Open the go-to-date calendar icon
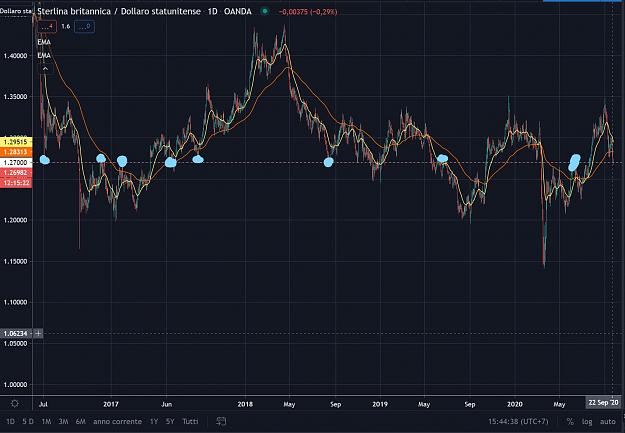This screenshot has height=433, width=625. click(221, 421)
